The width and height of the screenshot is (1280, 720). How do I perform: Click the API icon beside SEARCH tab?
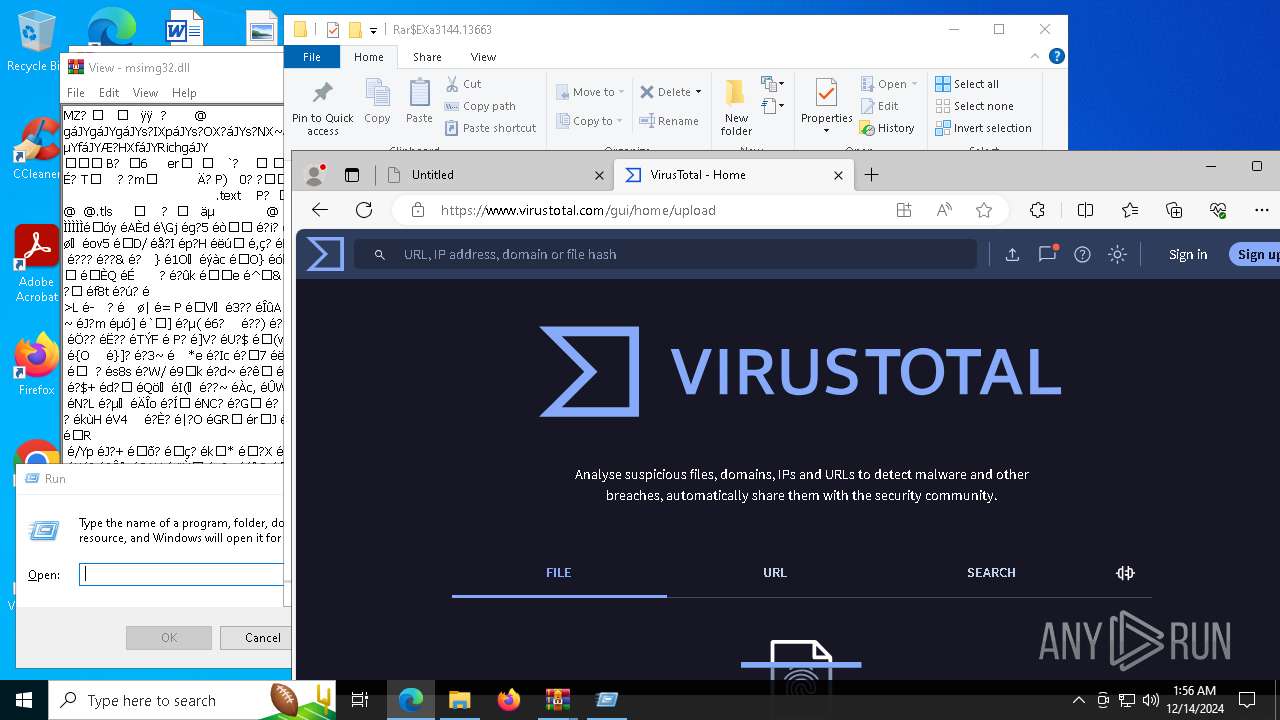(x=1125, y=573)
